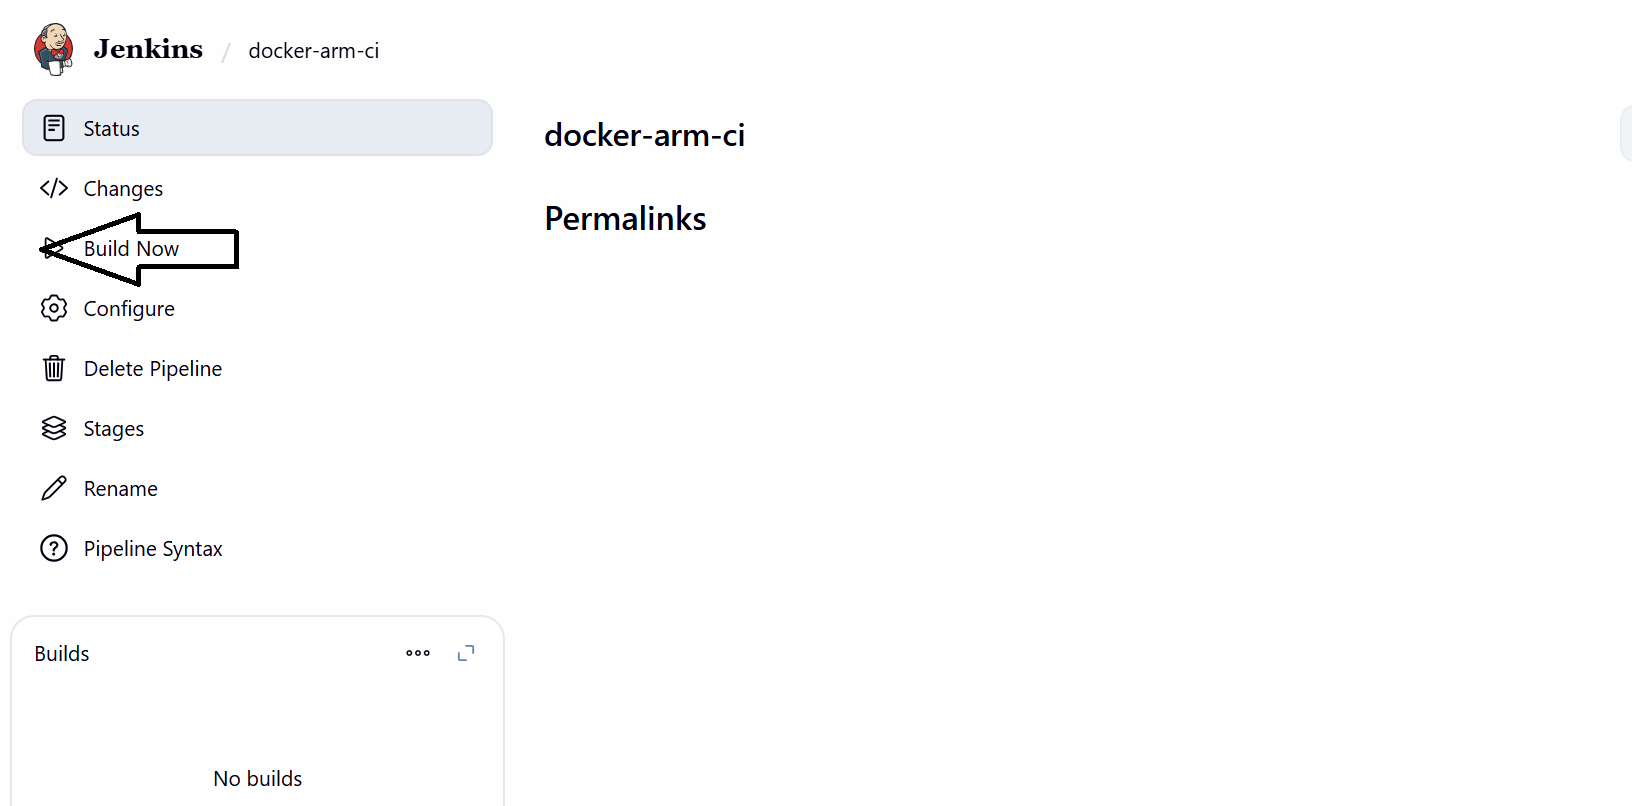Select the Status sidebar entry
The height and width of the screenshot is (806, 1632).
(110, 128)
